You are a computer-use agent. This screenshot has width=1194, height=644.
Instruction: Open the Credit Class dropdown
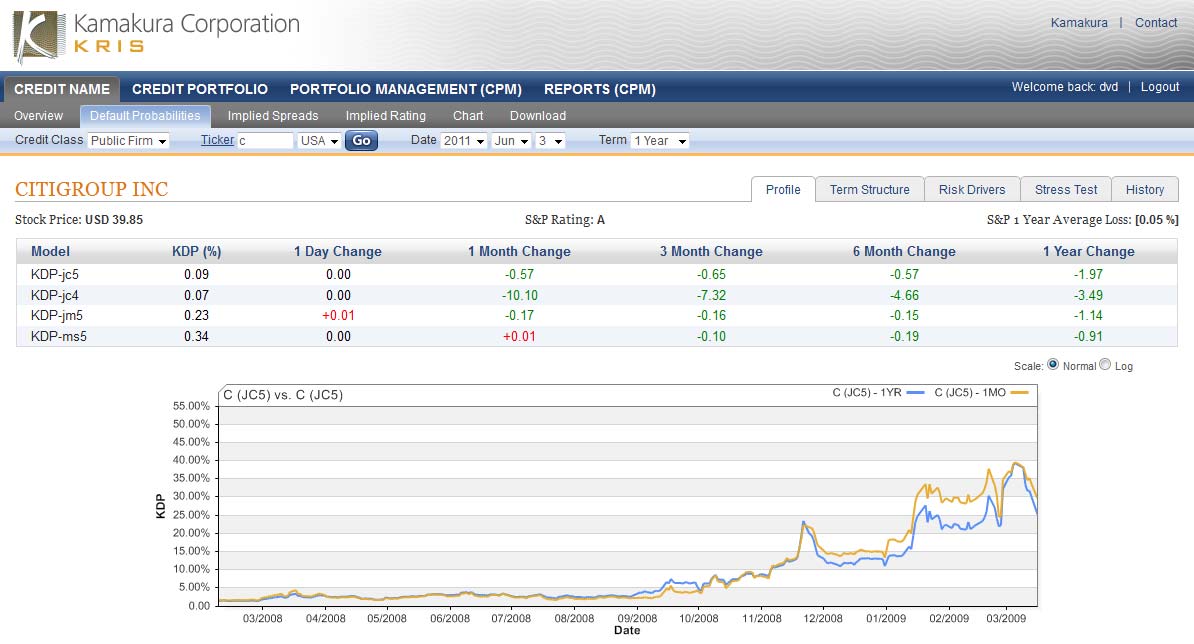tap(128, 141)
